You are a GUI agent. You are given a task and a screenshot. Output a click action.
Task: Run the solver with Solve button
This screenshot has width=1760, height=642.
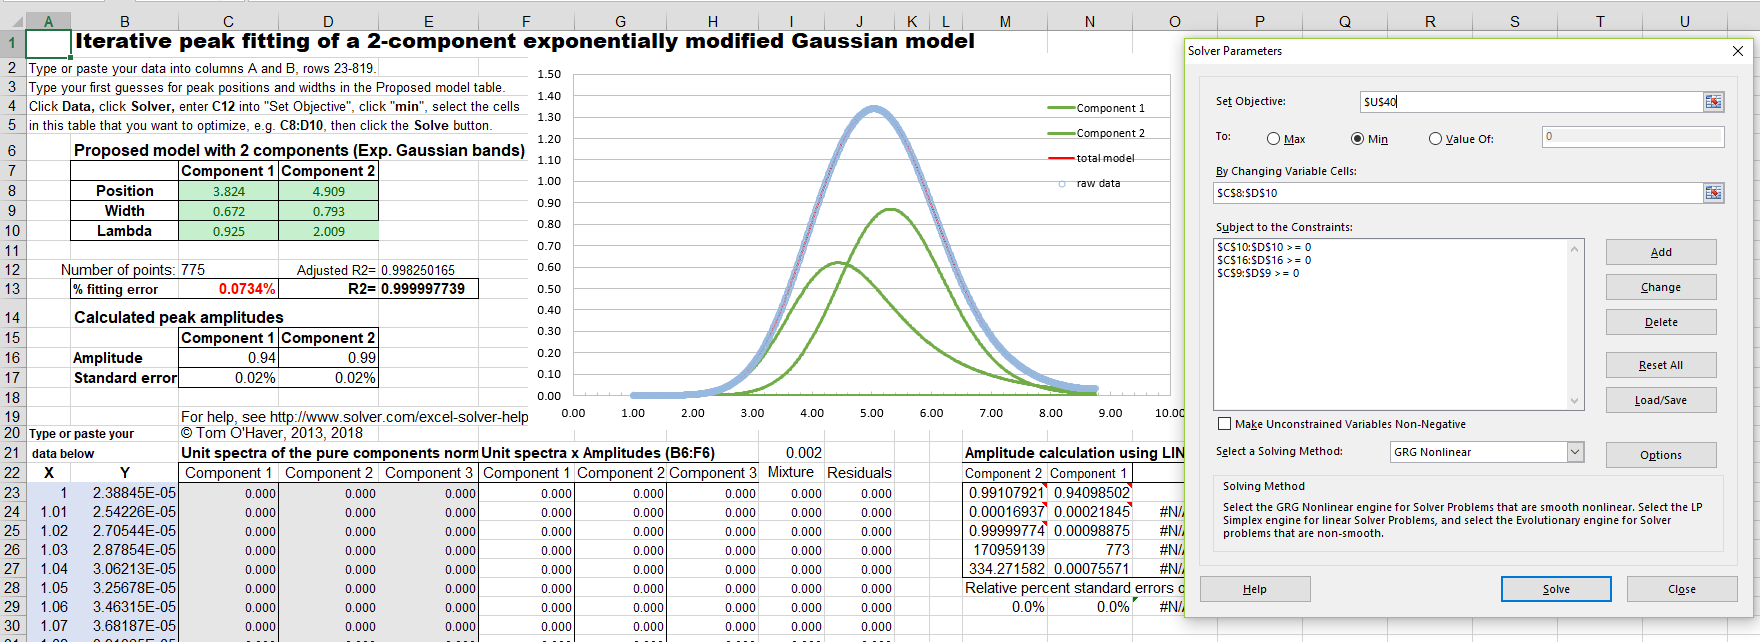(1555, 589)
